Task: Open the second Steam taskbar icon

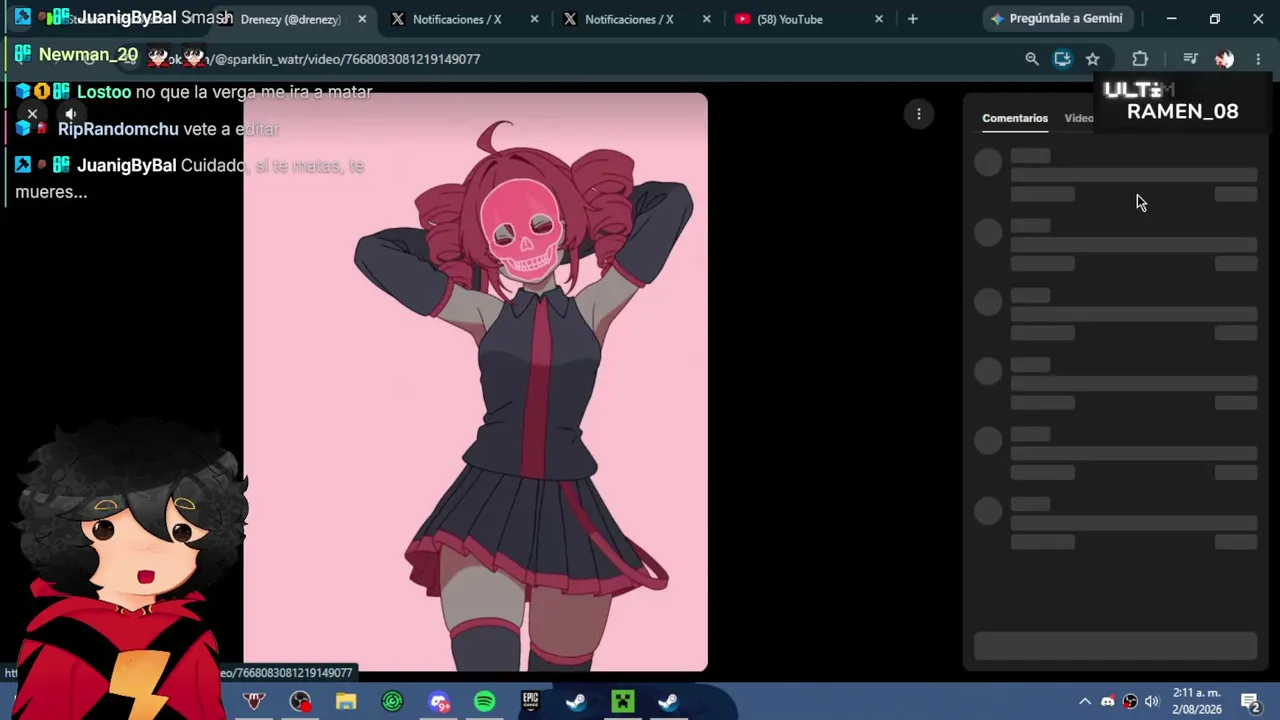Action: coord(668,701)
